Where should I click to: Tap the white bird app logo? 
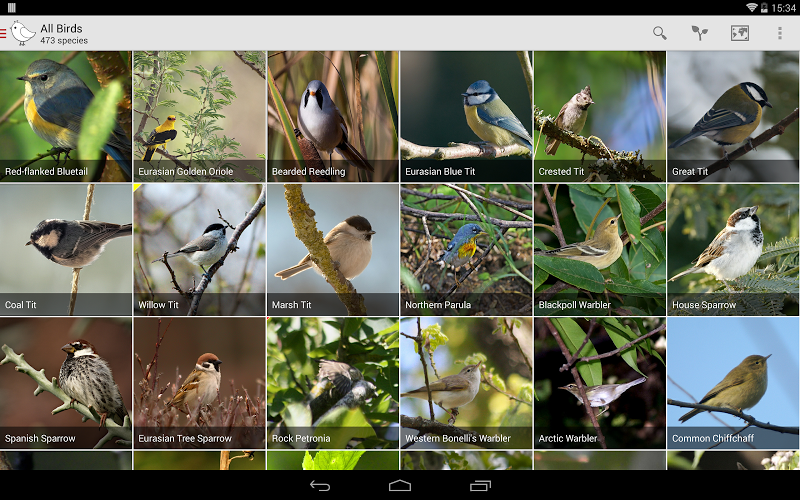22,33
